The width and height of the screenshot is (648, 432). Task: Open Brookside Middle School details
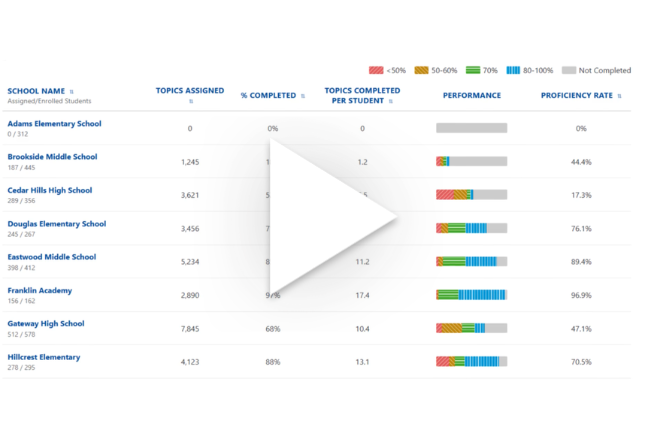pyautogui.click(x=52, y=157)
